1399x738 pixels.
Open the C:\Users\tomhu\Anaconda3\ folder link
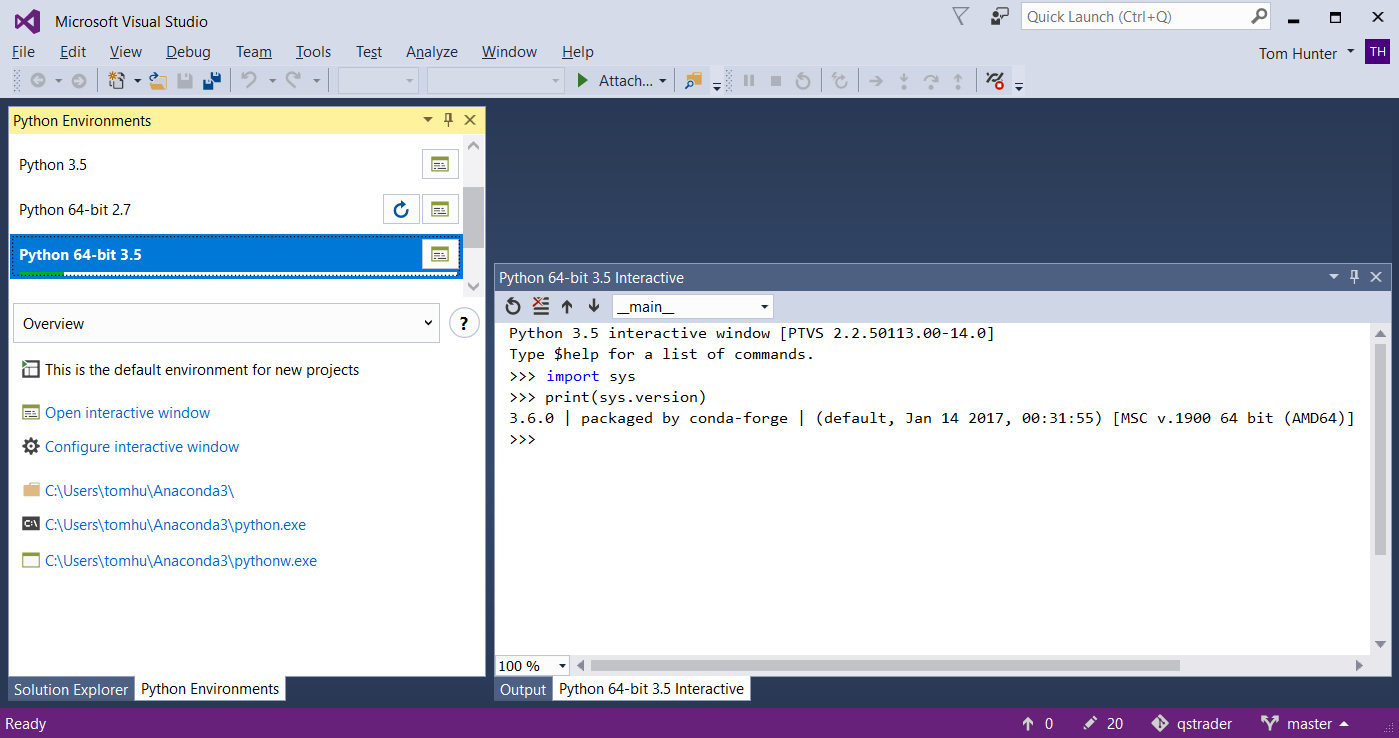point(139,491)
